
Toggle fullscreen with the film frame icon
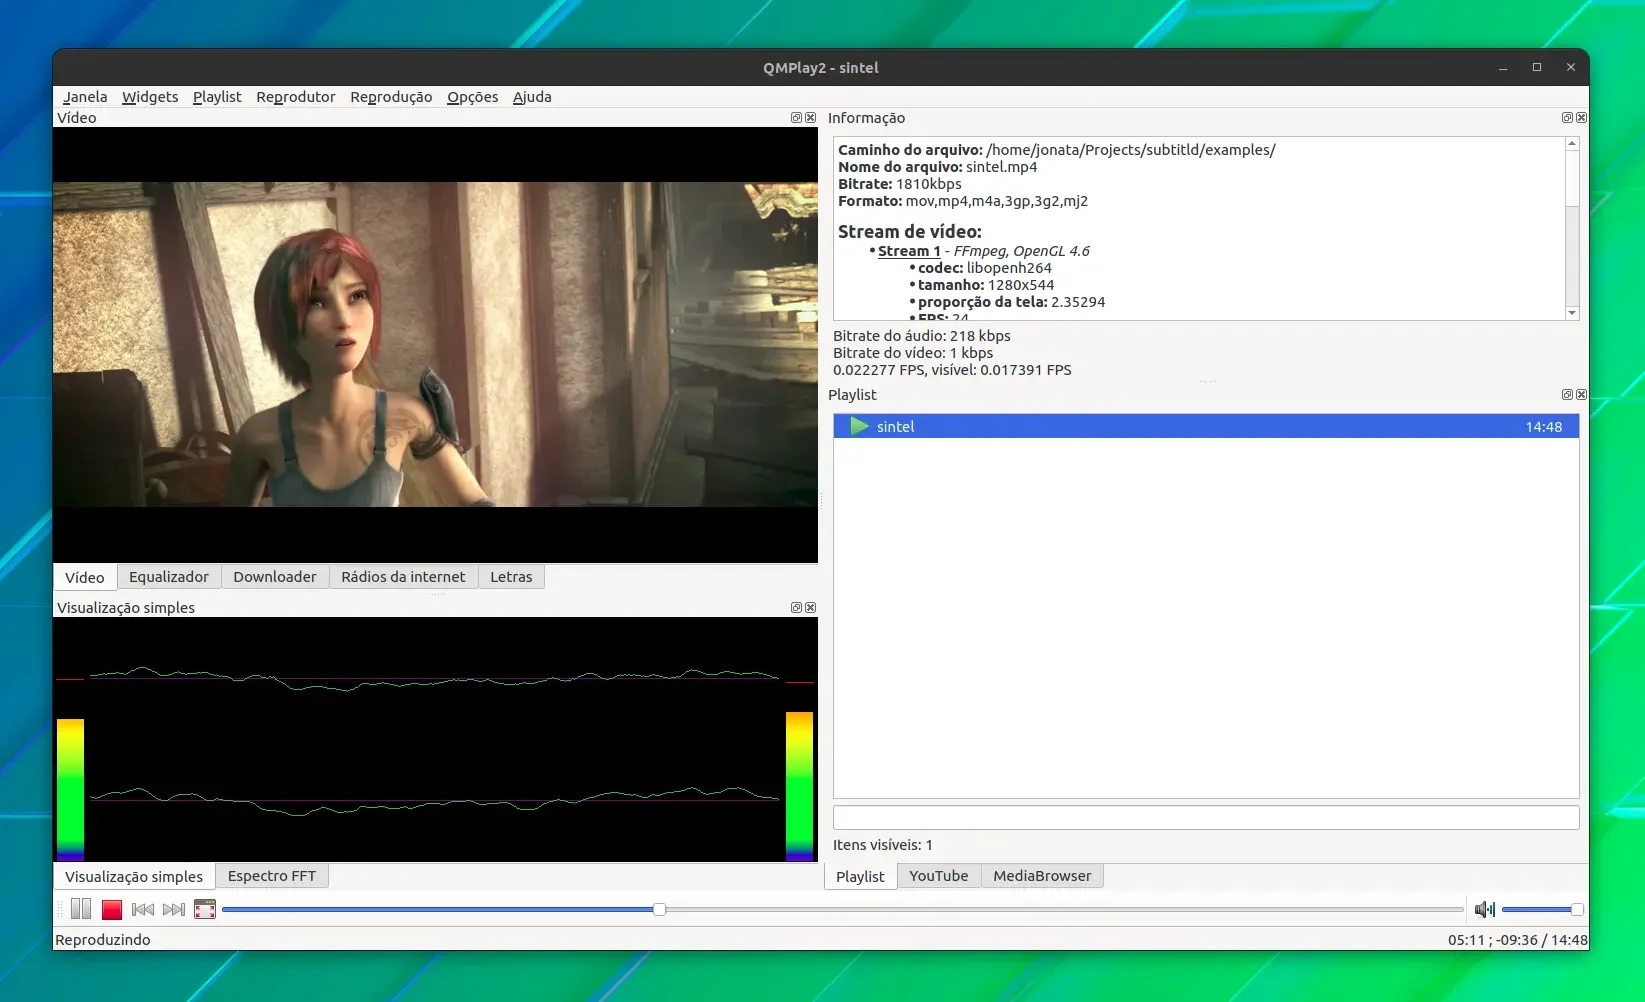[205, 909]
